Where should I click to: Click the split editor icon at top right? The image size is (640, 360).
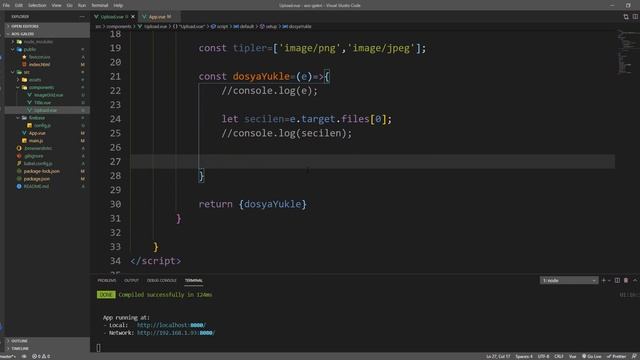tap(635, 17)
